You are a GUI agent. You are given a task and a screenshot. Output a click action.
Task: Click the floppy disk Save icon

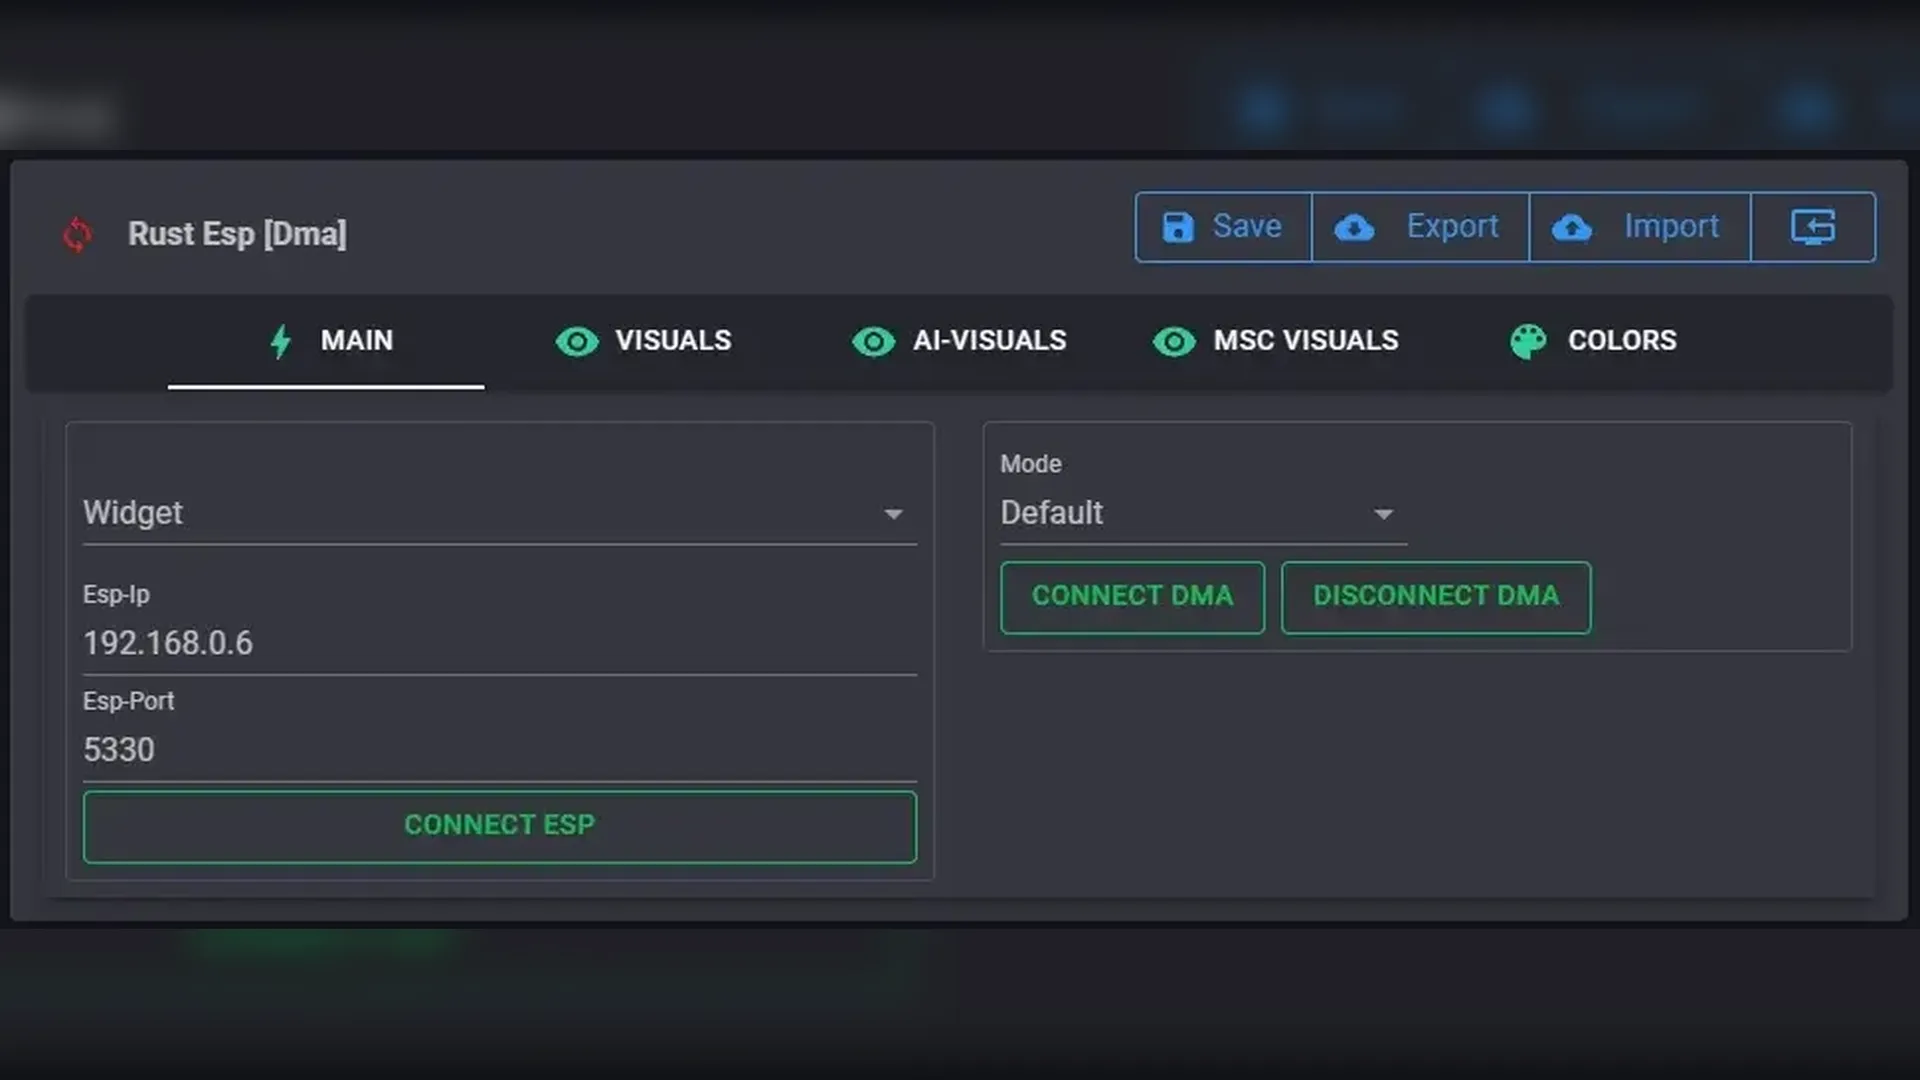[x=1178, y=227]
